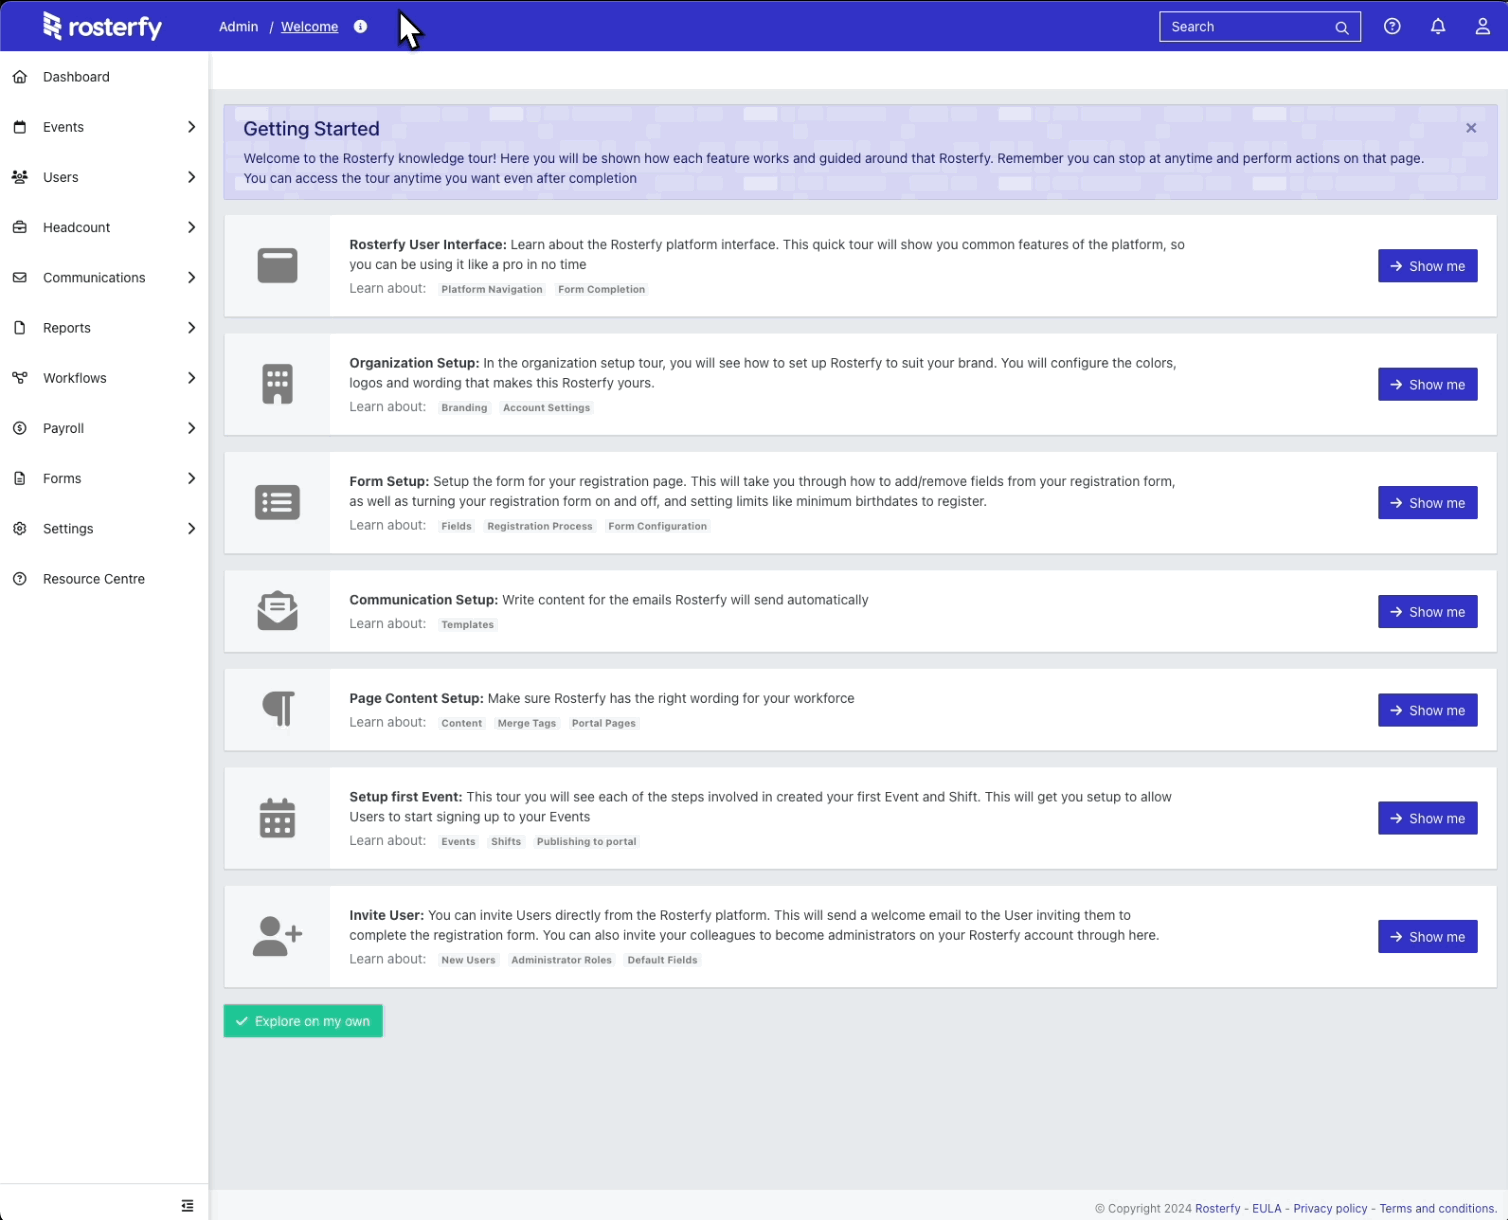
Task: Click the Events calendar icon in sidebar
Action: (x=20, y=127)
